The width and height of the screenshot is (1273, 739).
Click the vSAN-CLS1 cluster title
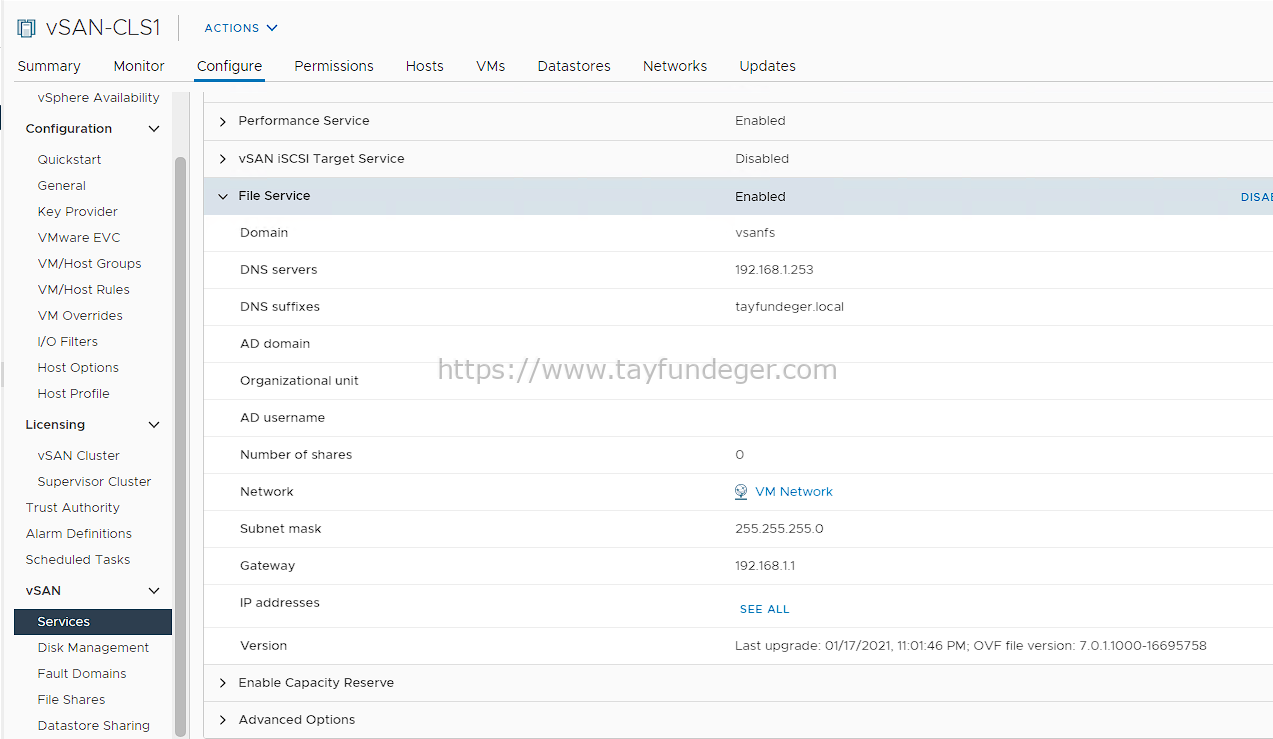click(x=103, y=28)
